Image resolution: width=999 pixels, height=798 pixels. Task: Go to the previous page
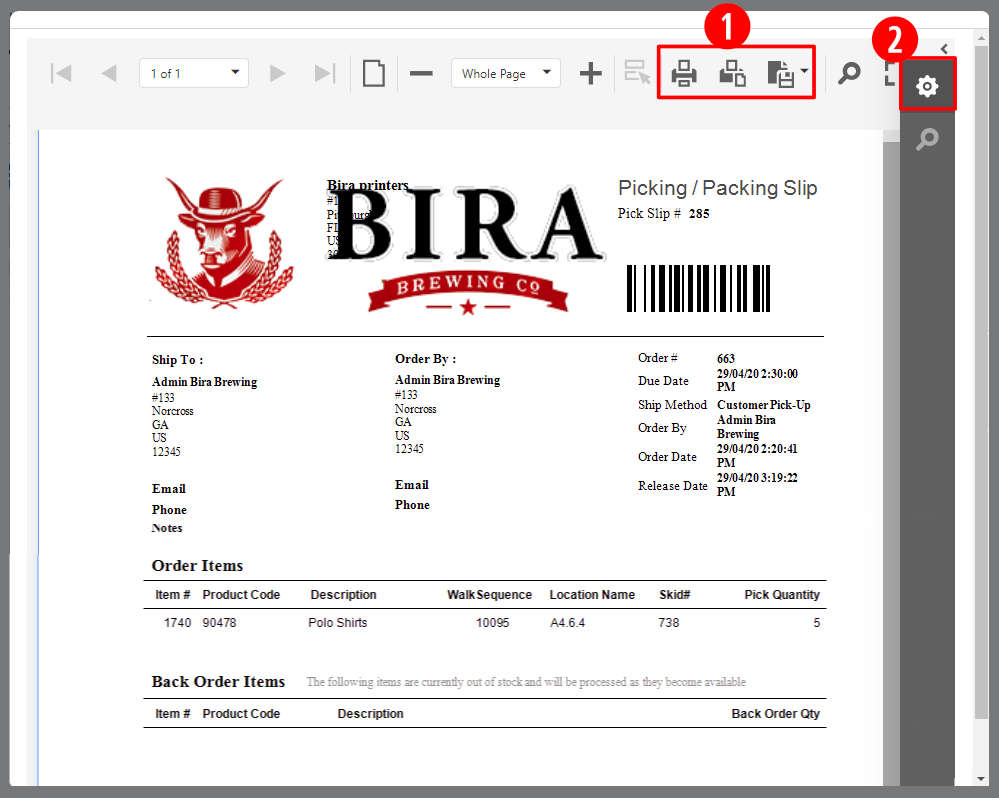pos(109,73)
